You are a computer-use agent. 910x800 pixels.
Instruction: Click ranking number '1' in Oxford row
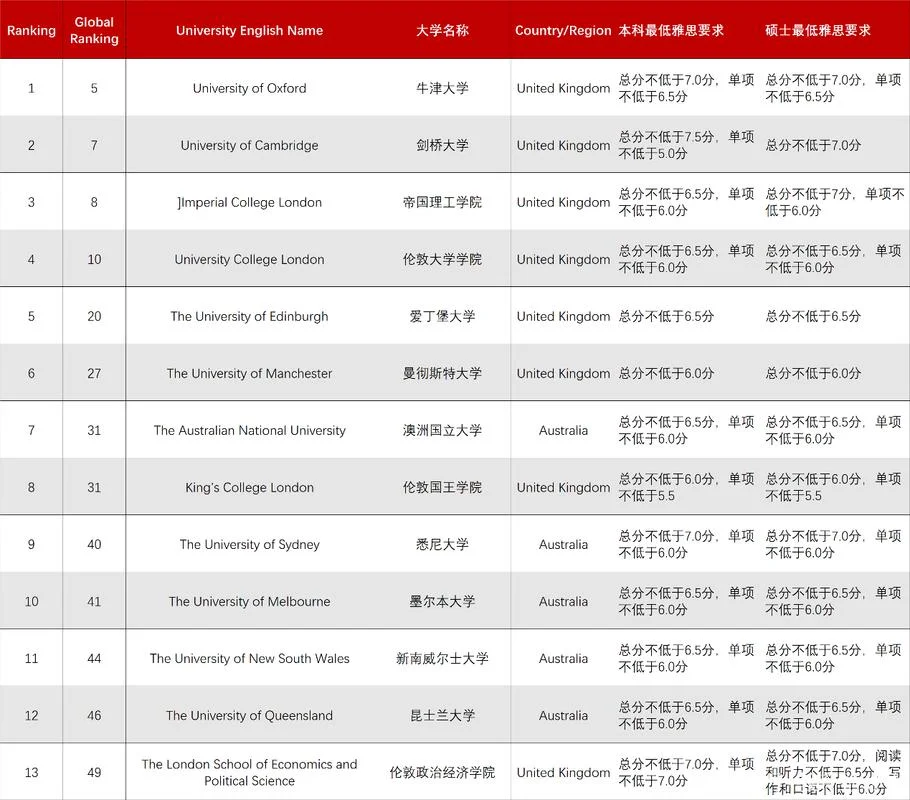31,88
